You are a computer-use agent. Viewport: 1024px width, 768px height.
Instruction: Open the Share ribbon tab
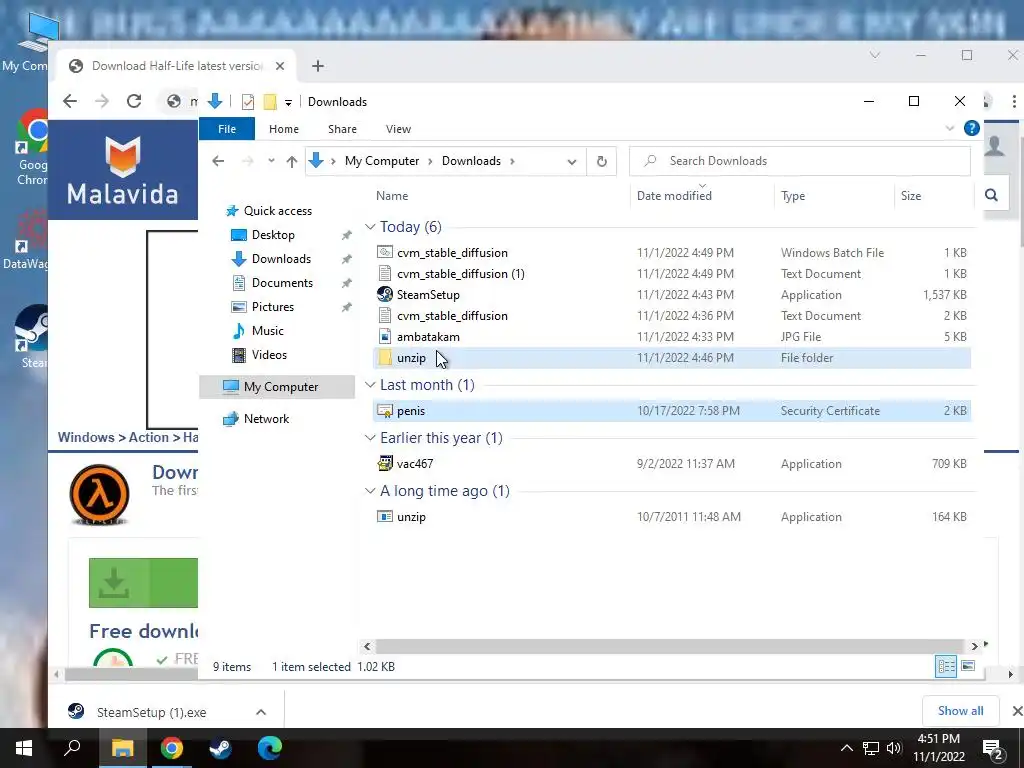[342, 129]
